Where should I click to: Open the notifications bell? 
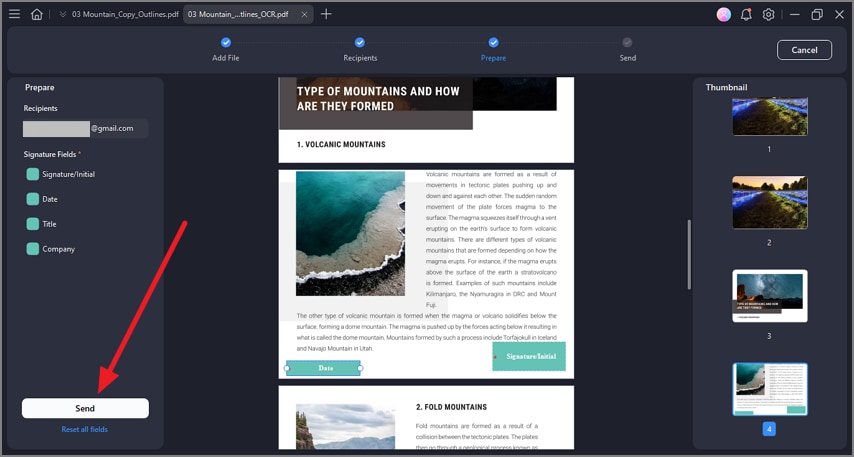pyautogui.click(x=746, y=15)
